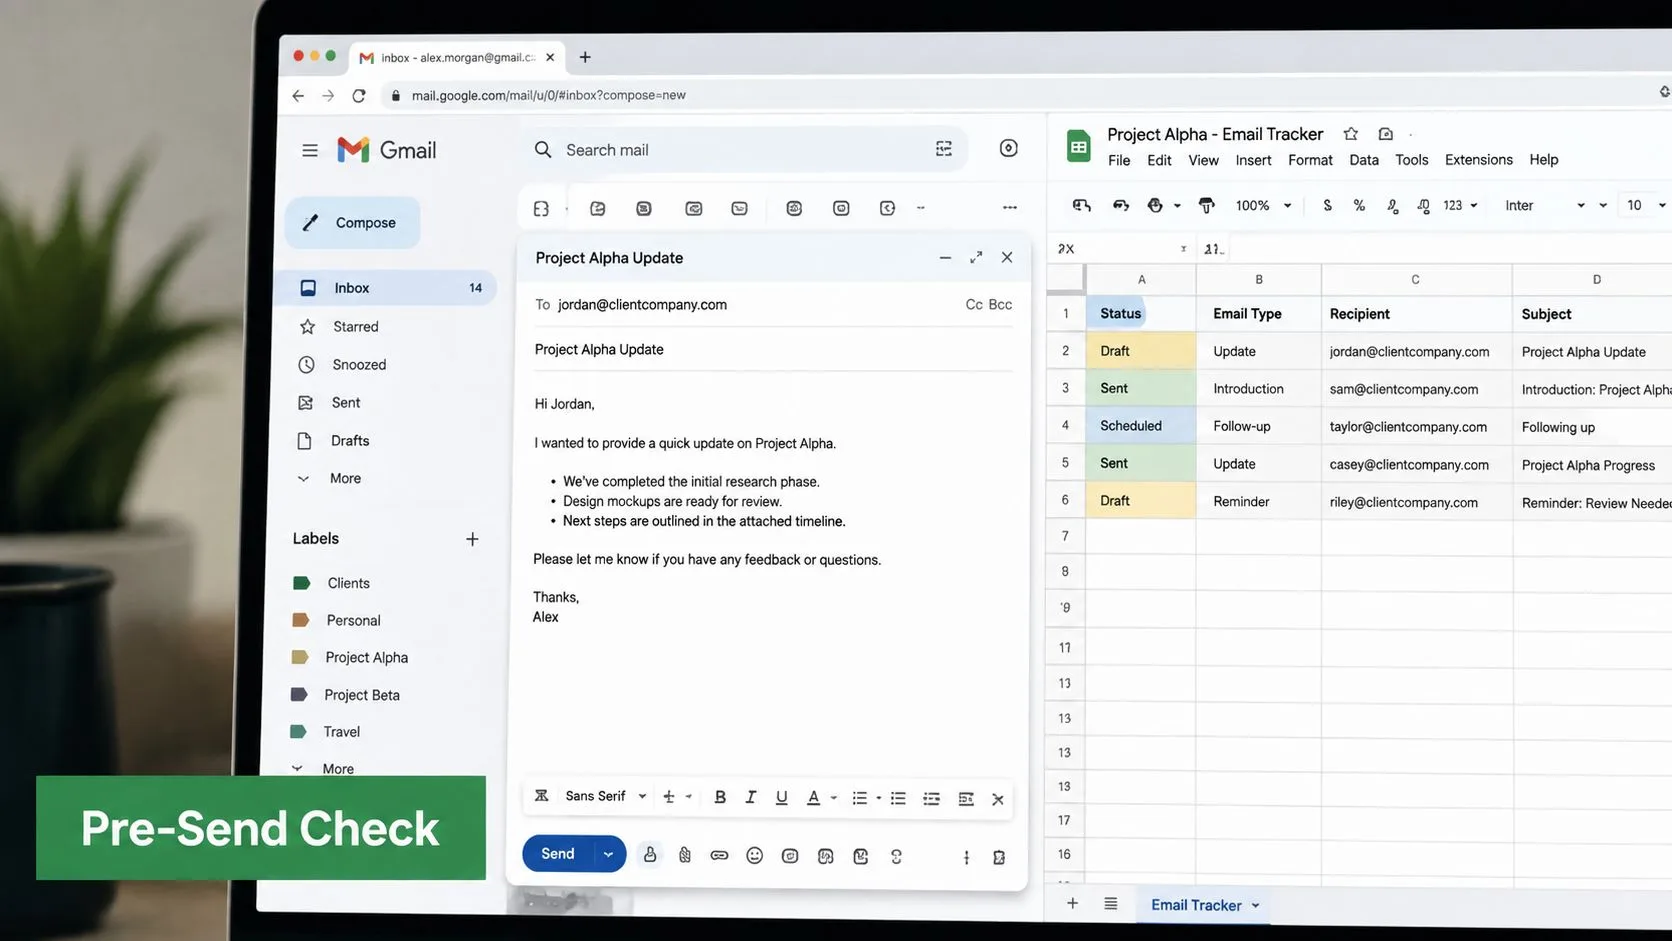Click the Cc link in compose
Image resolution: width=1672 pixels, height=941 pixels.
974,304
